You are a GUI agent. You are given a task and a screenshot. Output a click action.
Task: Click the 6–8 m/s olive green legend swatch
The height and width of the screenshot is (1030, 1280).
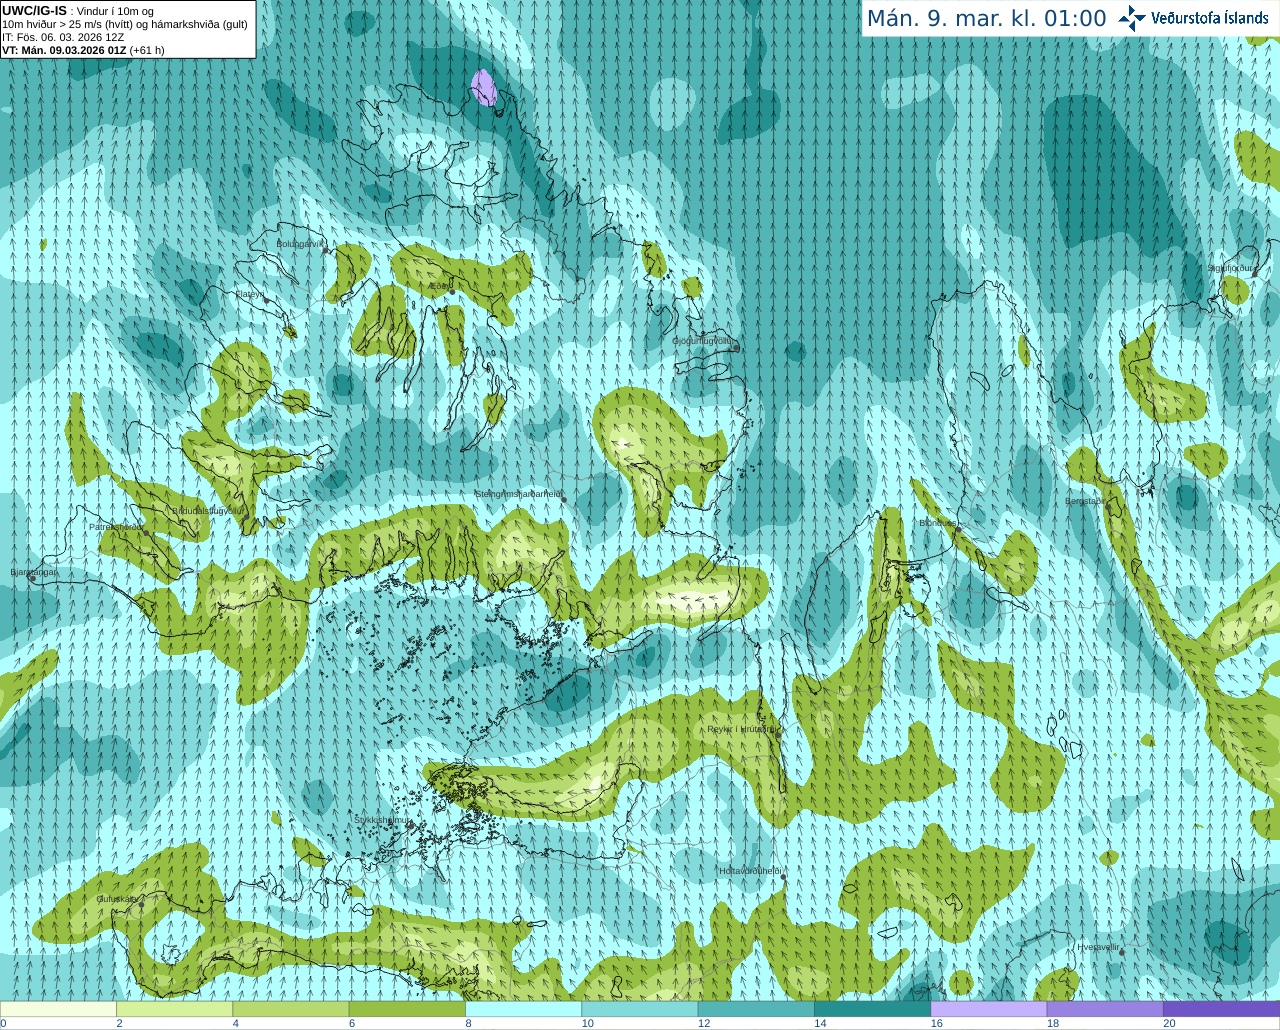click(x=407, y=1009)
